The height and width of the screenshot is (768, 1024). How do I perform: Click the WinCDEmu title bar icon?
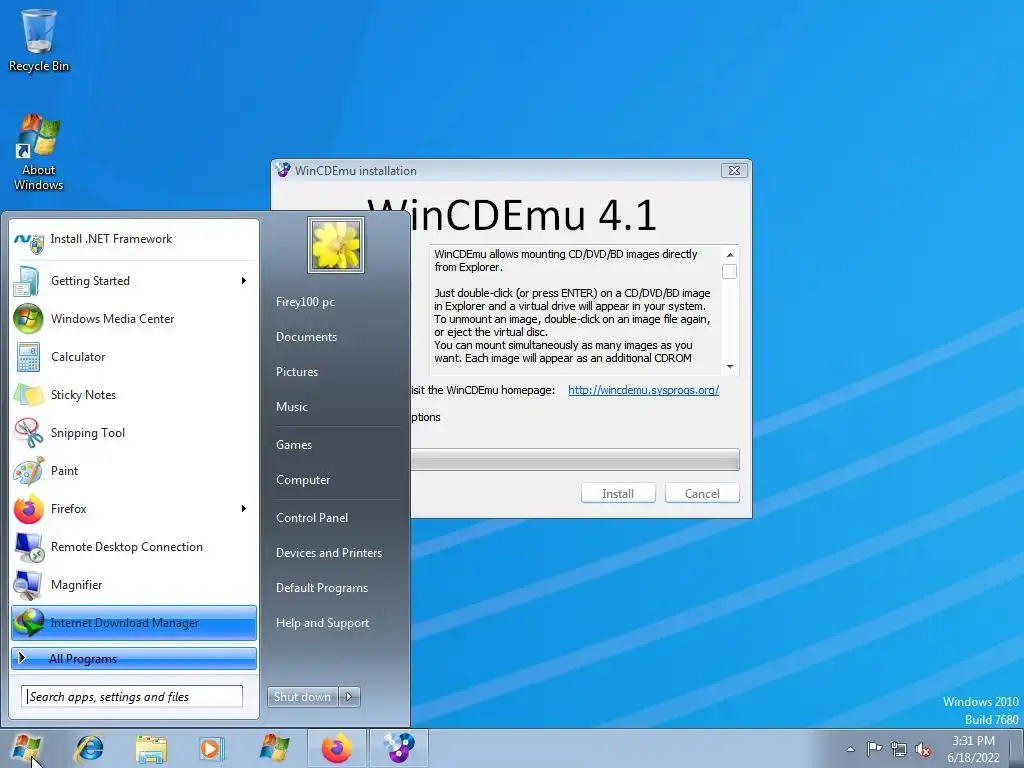click(x=283, y=170)
